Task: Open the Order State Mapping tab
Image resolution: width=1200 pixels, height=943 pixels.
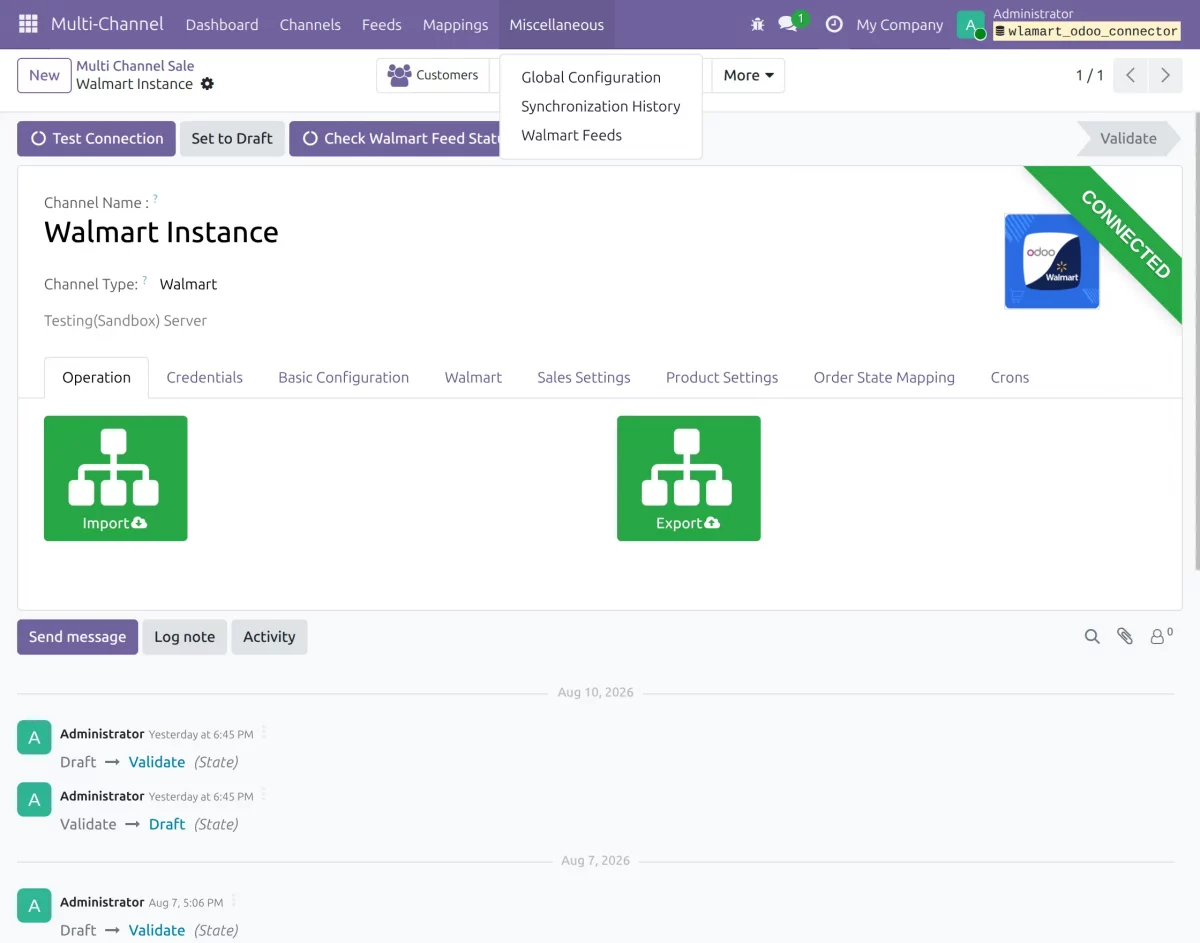Action: coord(884,377)
